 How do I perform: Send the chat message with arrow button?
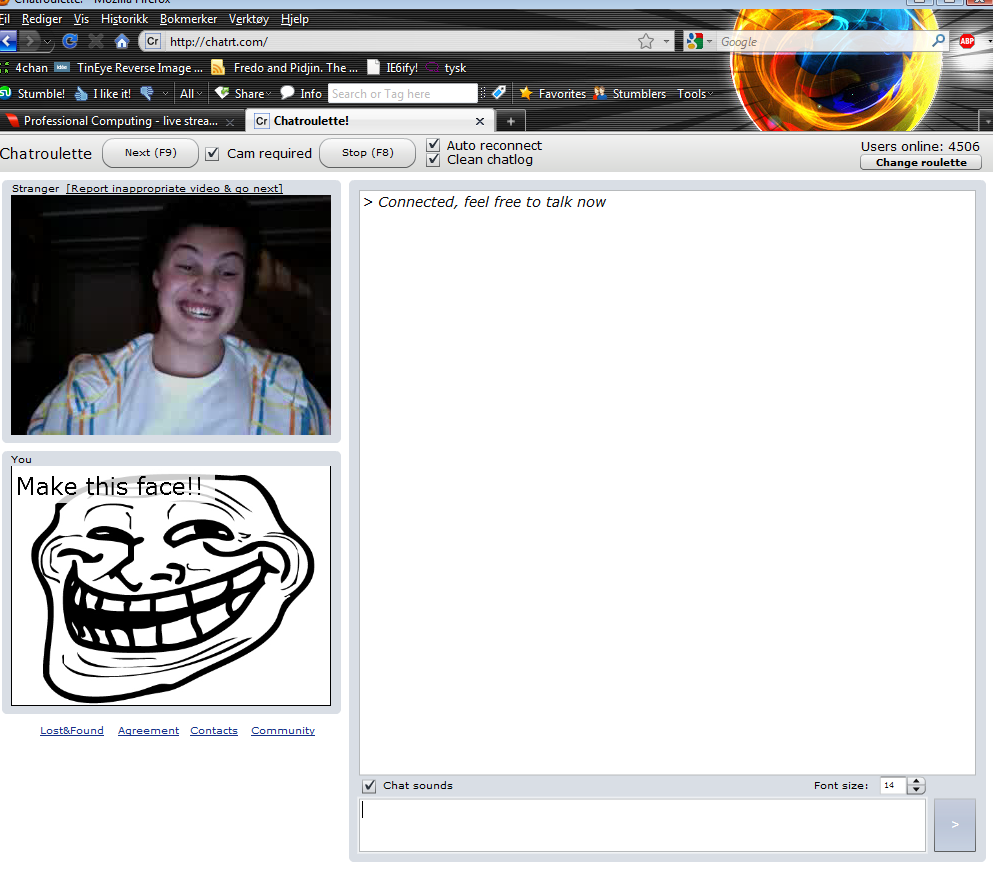(x=955, y=824)
